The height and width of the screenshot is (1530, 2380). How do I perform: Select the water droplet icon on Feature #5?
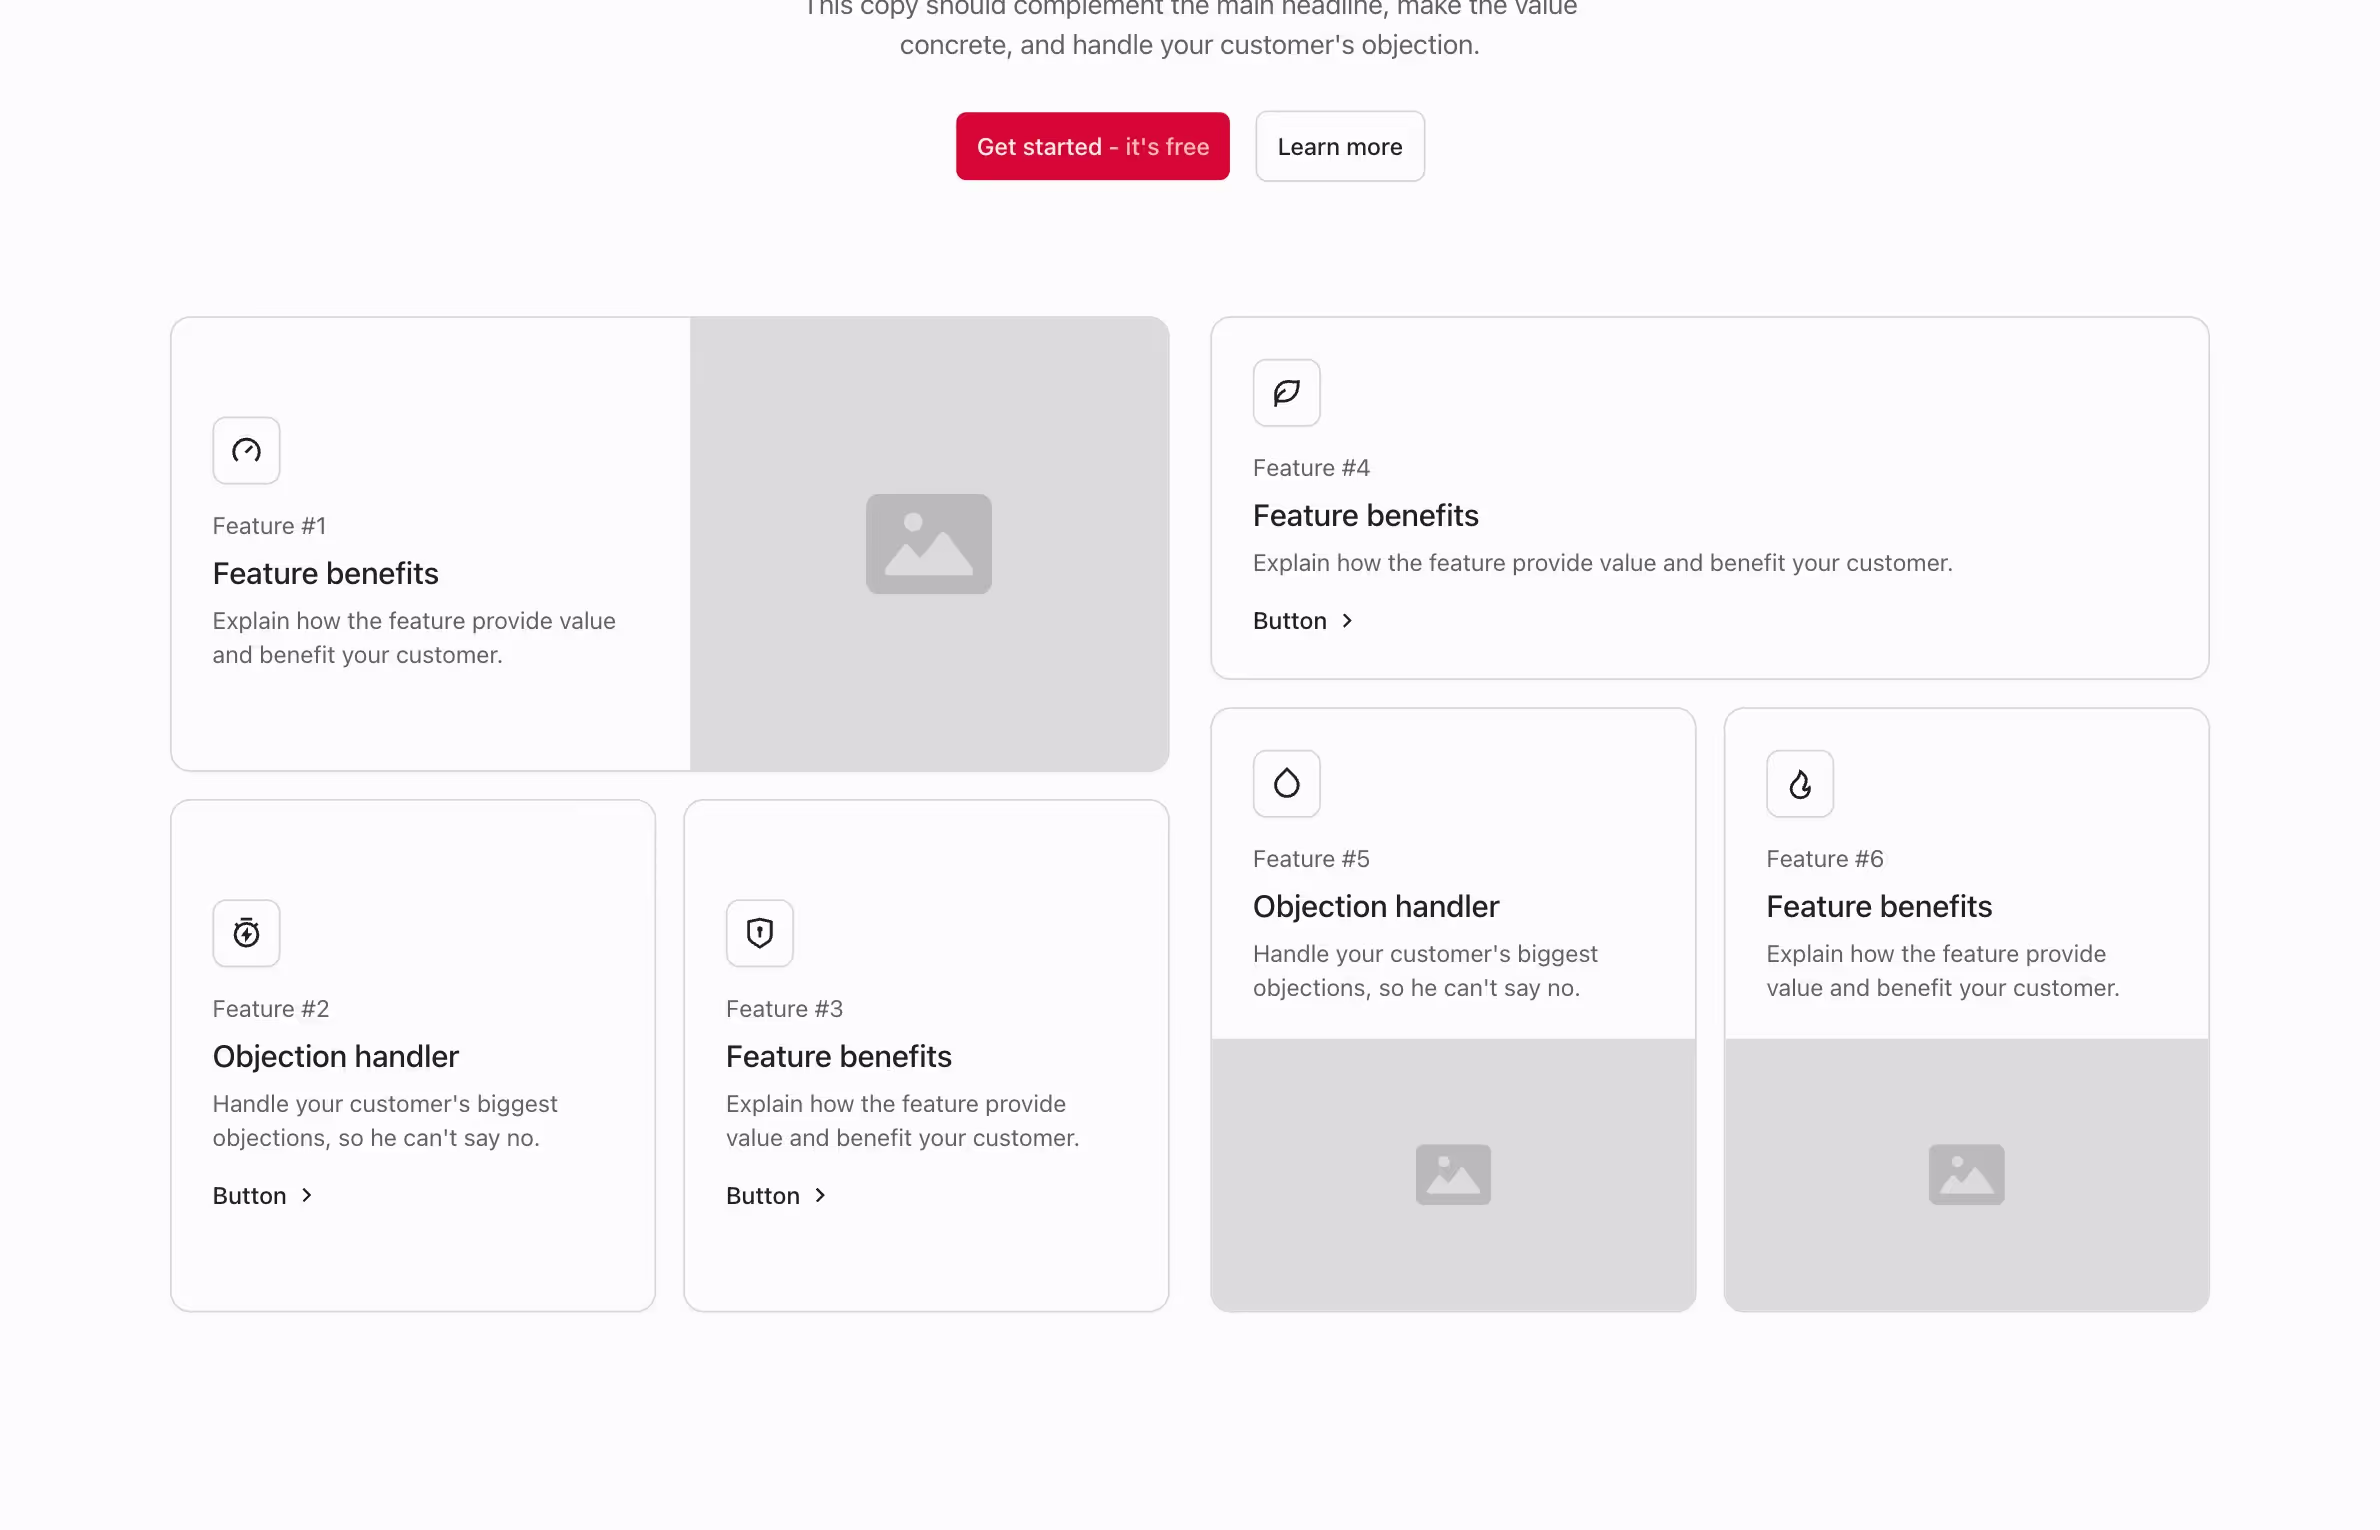[1286, 783]
